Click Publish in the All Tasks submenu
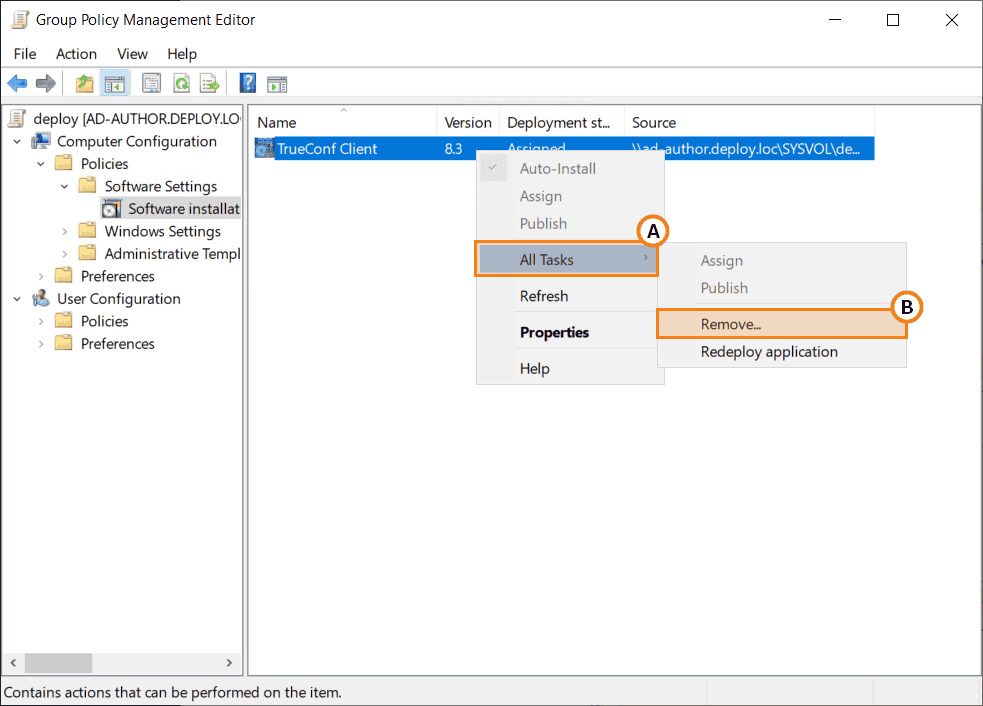The image size is (983, 706). tap(781, 288)
